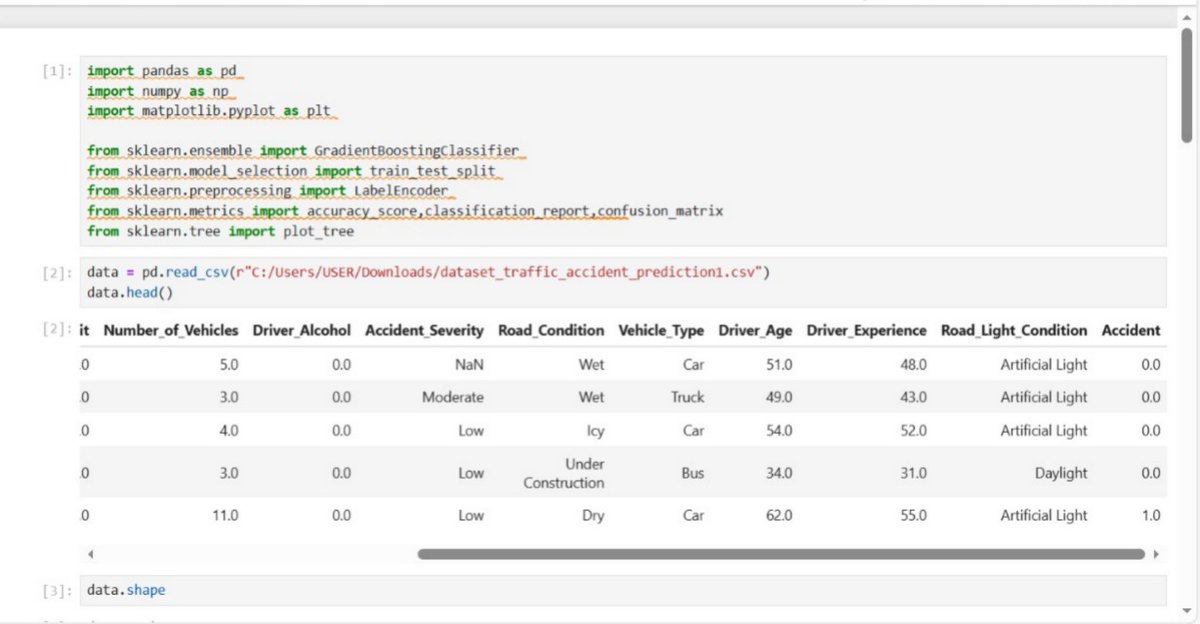Click the 62.0 cell under Driver_Age
The image size is (1200, 624).
(779, 516)
